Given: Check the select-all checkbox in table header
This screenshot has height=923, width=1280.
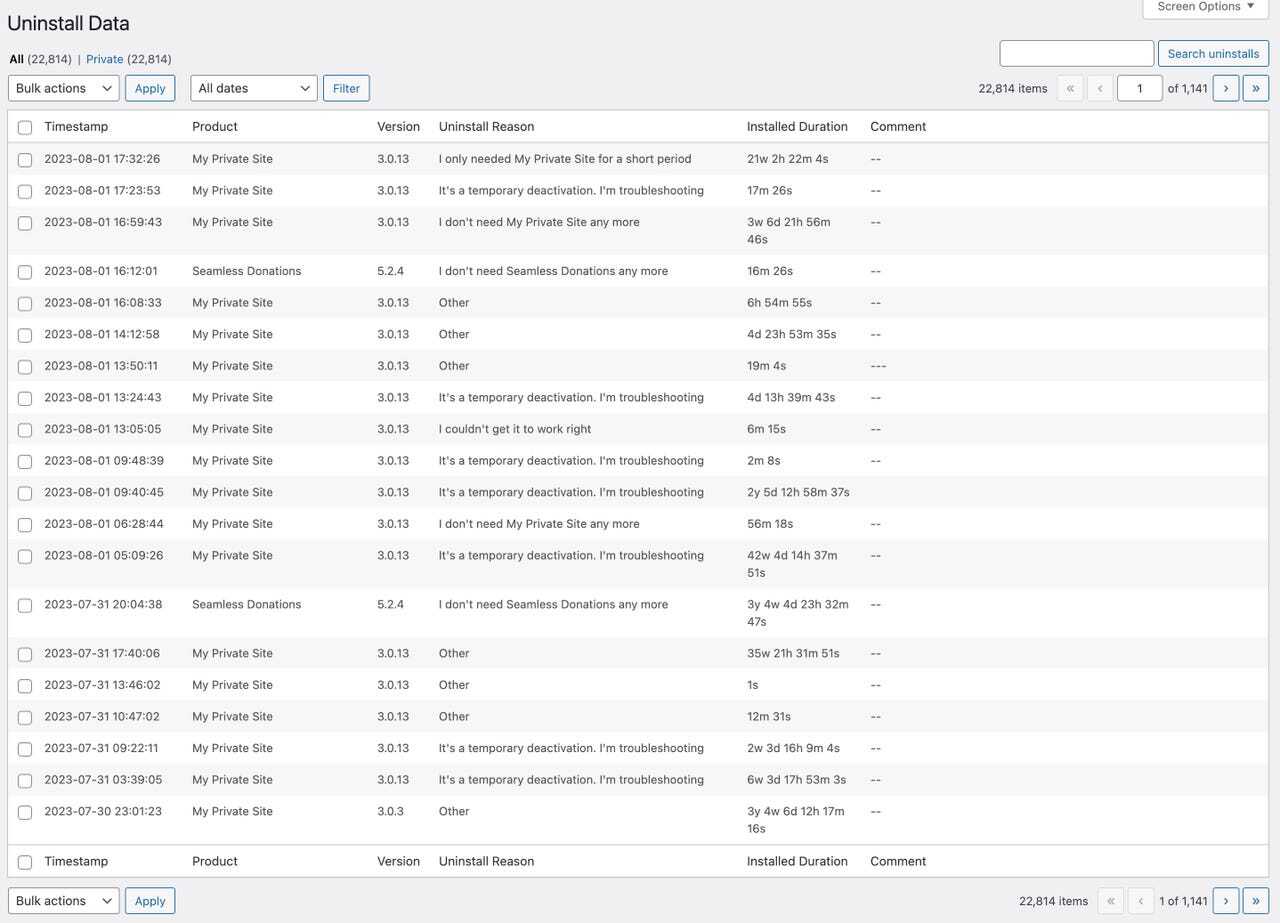Looking at the screenshot, I should [x=25, y=127].
